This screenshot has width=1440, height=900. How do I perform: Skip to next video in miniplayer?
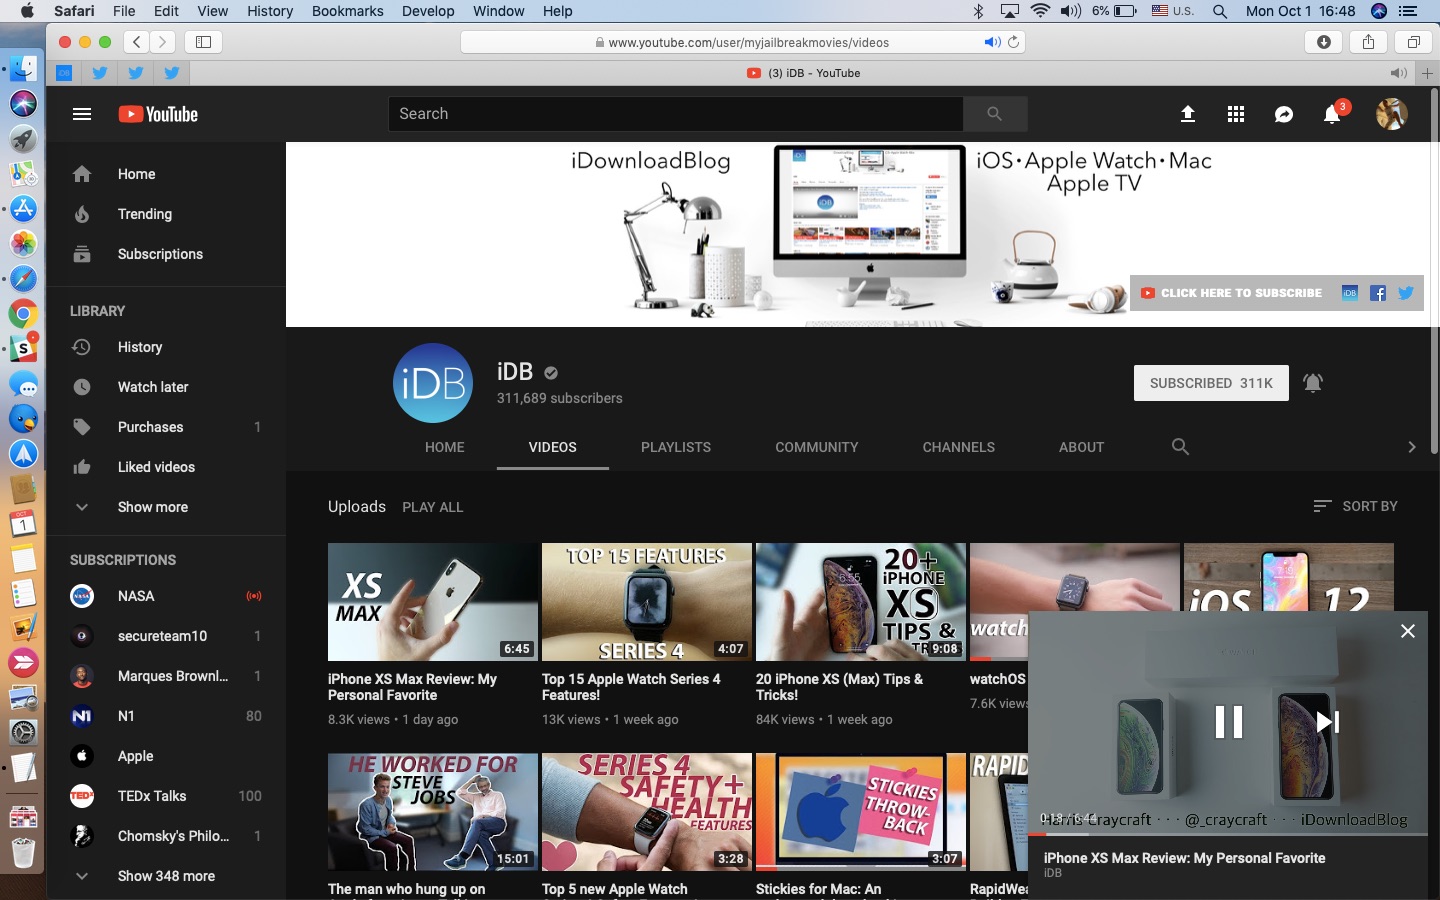tap(1327, 721)
